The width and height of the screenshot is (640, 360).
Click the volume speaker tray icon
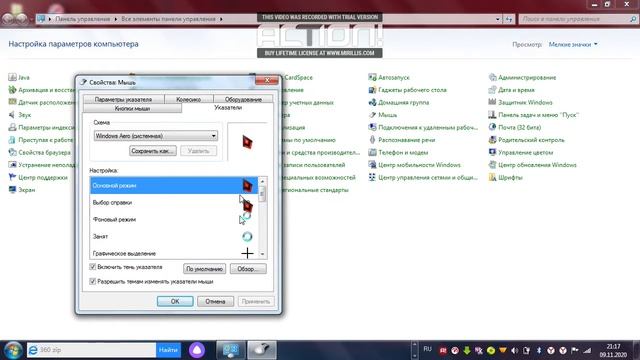point(514,350)
